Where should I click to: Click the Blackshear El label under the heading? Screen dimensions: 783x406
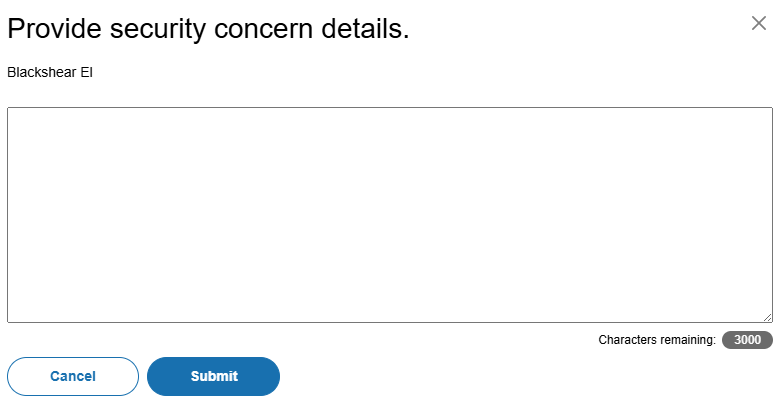pos(50,72)
